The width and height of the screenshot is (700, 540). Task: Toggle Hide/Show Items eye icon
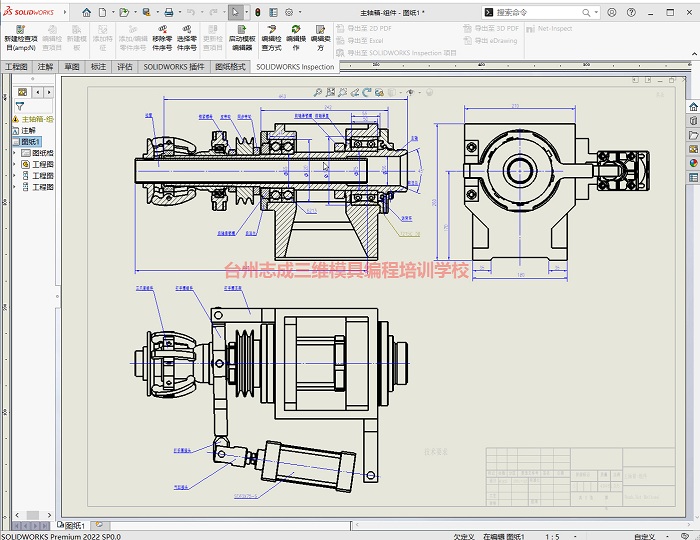(410, 92)
